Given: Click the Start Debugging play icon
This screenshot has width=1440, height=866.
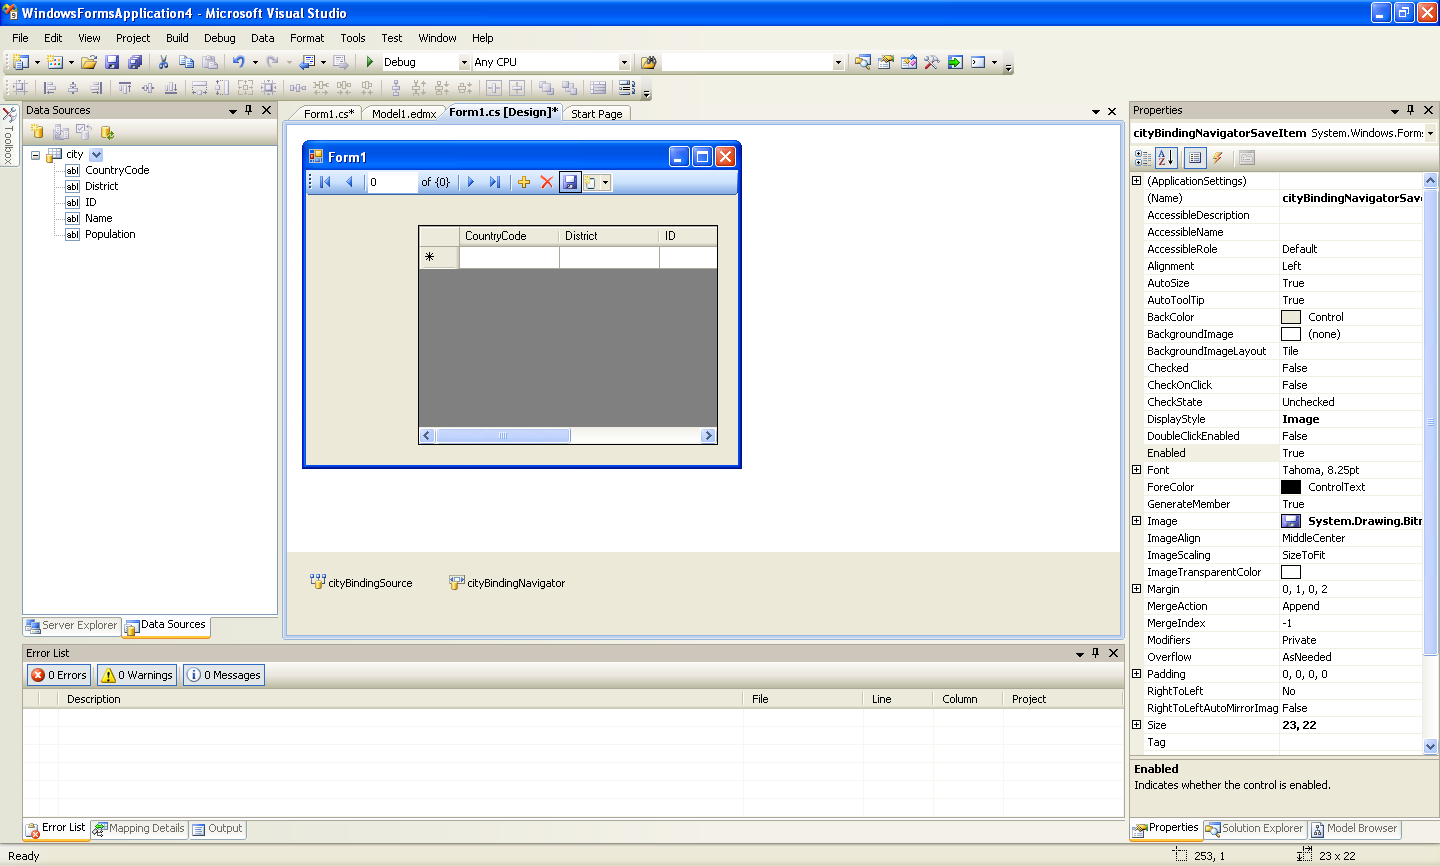Looking at the screenshot, I should pyautogui.click(x=370, y=62).
